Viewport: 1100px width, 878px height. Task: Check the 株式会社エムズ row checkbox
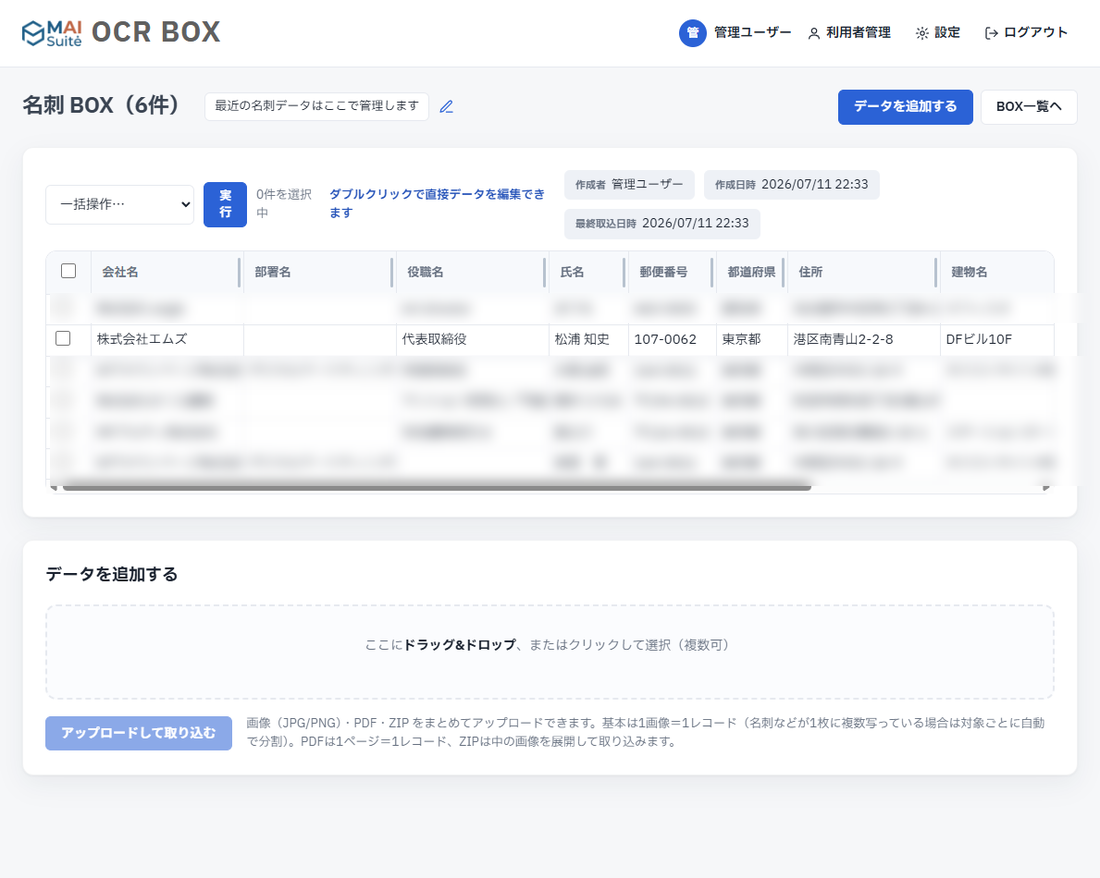pos(62,339)
